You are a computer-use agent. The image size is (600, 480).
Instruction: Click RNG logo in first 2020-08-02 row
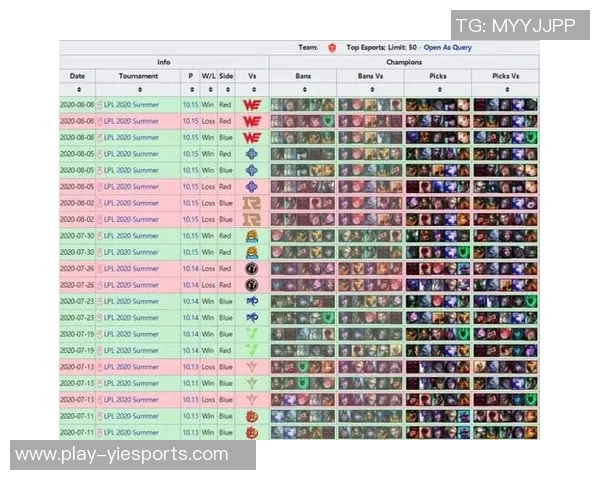pyautogui.click(x=252, y=203)
